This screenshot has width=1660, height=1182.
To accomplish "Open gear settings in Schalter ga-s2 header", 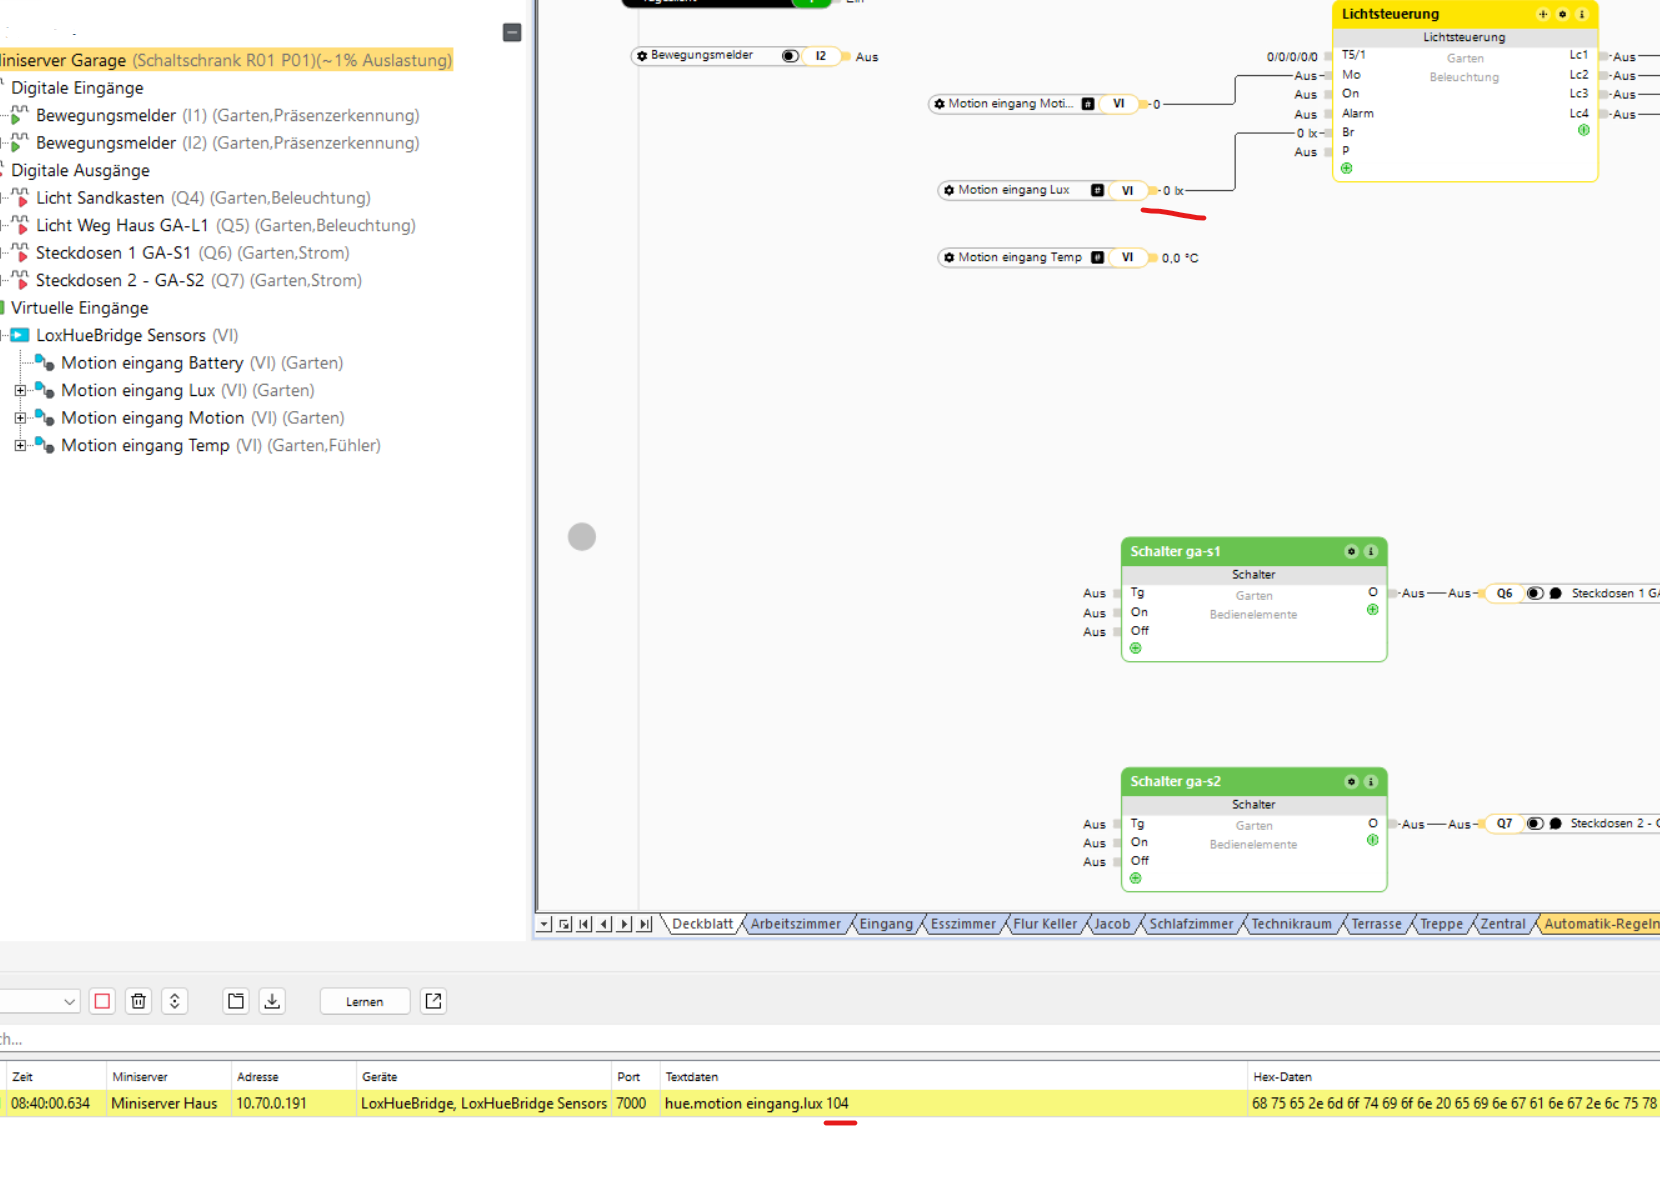I will coord(1351,782).
